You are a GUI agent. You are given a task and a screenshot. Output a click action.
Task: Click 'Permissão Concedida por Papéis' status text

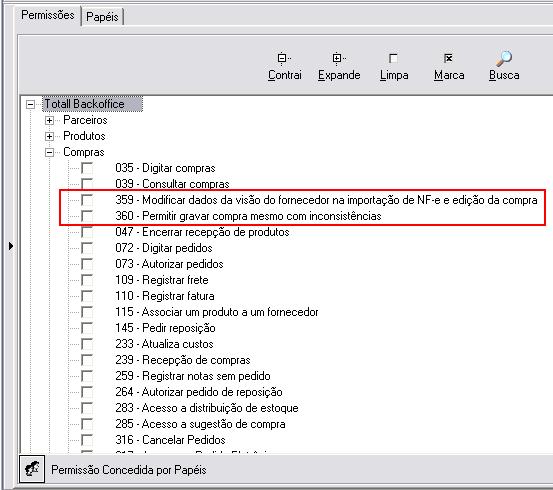pyautogui.click(x=129, y=470)
